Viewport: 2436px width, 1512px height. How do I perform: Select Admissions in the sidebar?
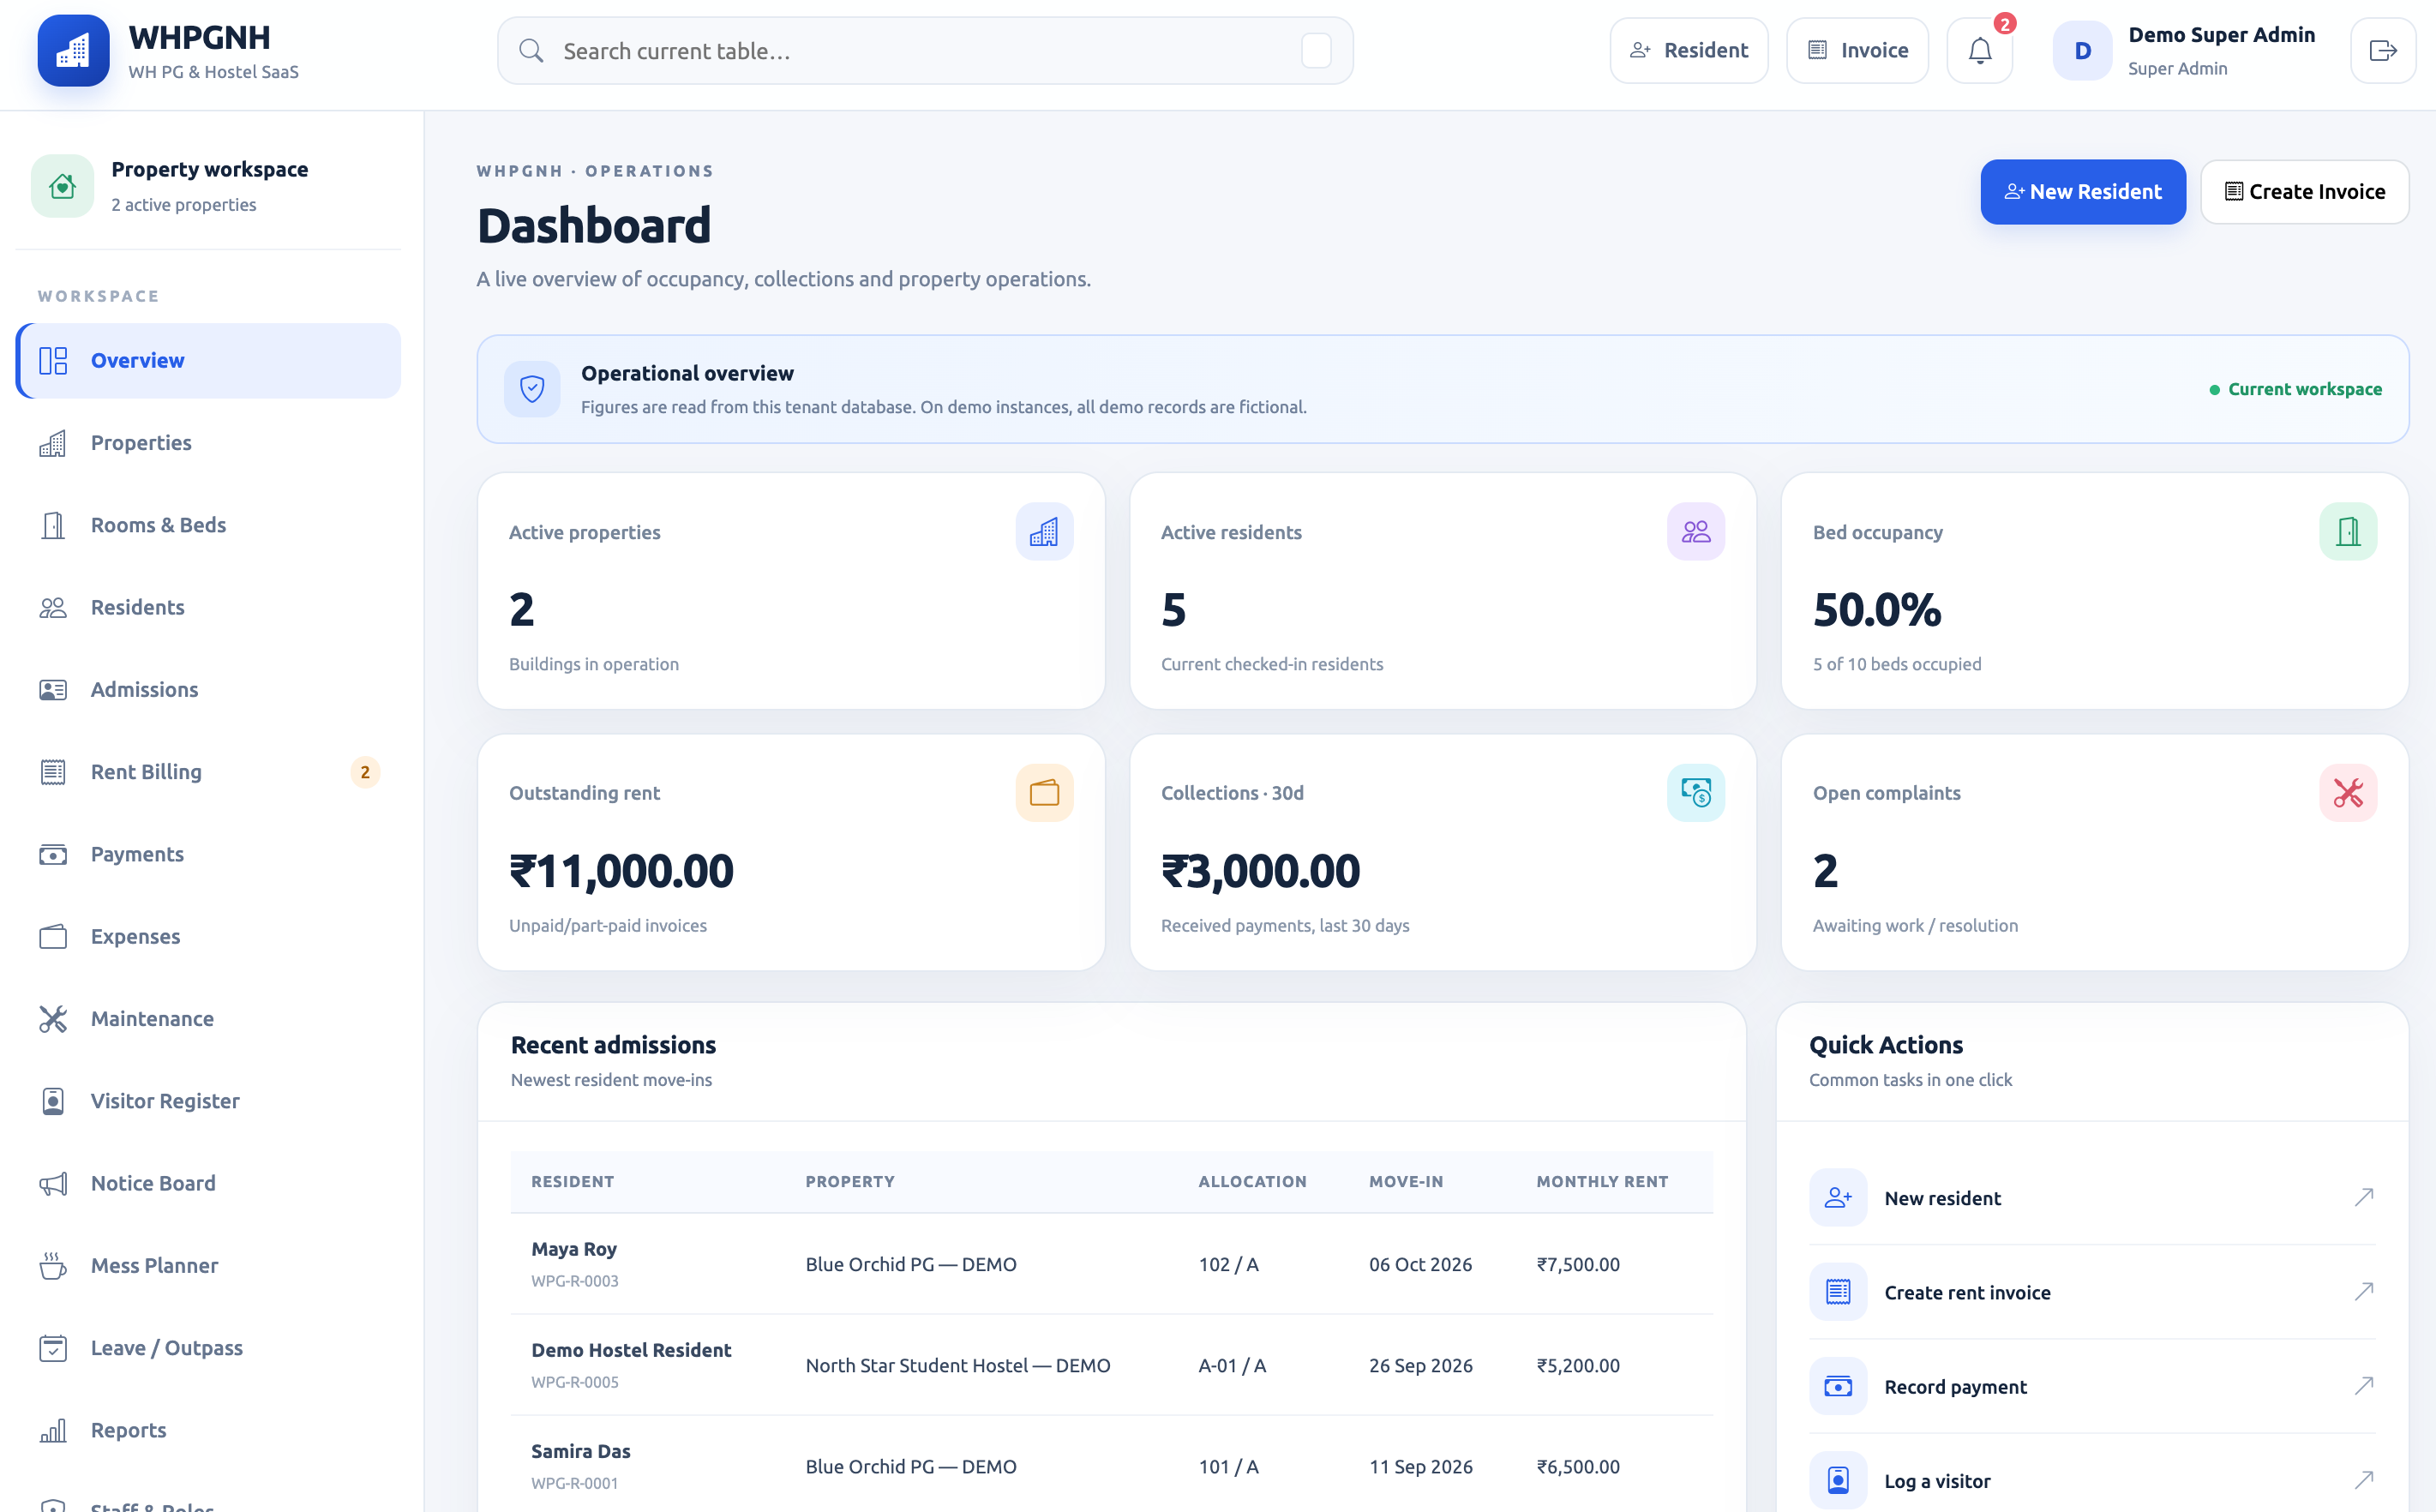208,689
